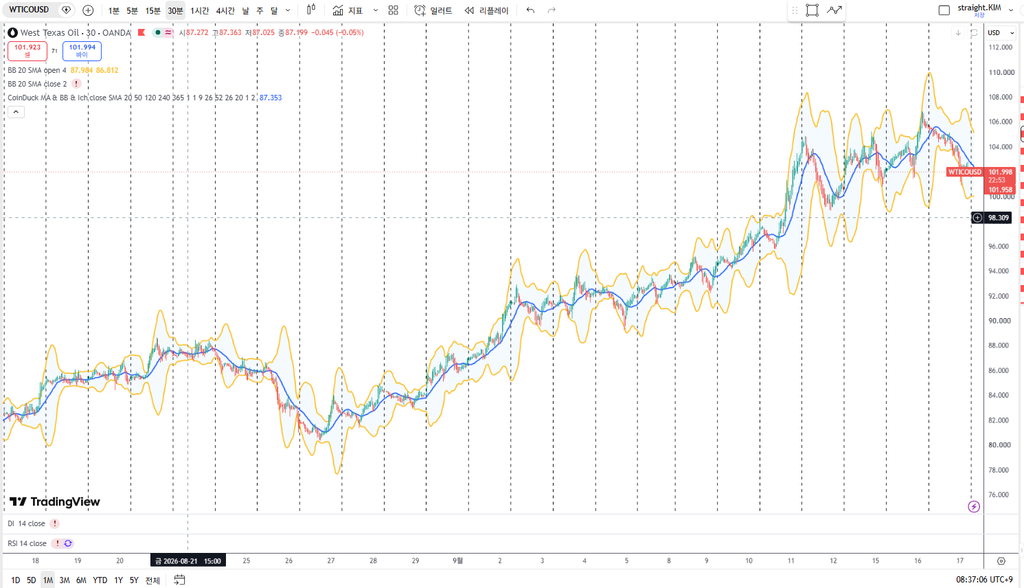This screenshot has width=1024, height=588.
Task: Show the RSI 14 close error icon
Action: pos(57,543)
